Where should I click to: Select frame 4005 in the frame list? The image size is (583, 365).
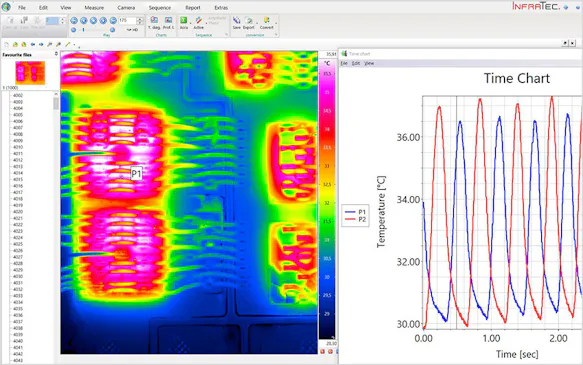click(18, 115)
